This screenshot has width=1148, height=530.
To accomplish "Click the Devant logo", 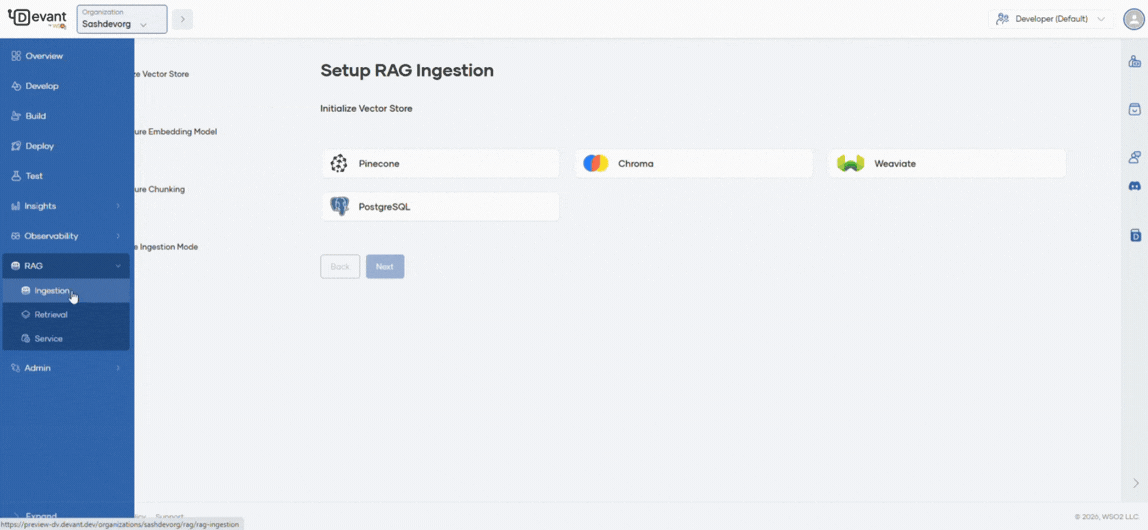I will coord(37,19).
